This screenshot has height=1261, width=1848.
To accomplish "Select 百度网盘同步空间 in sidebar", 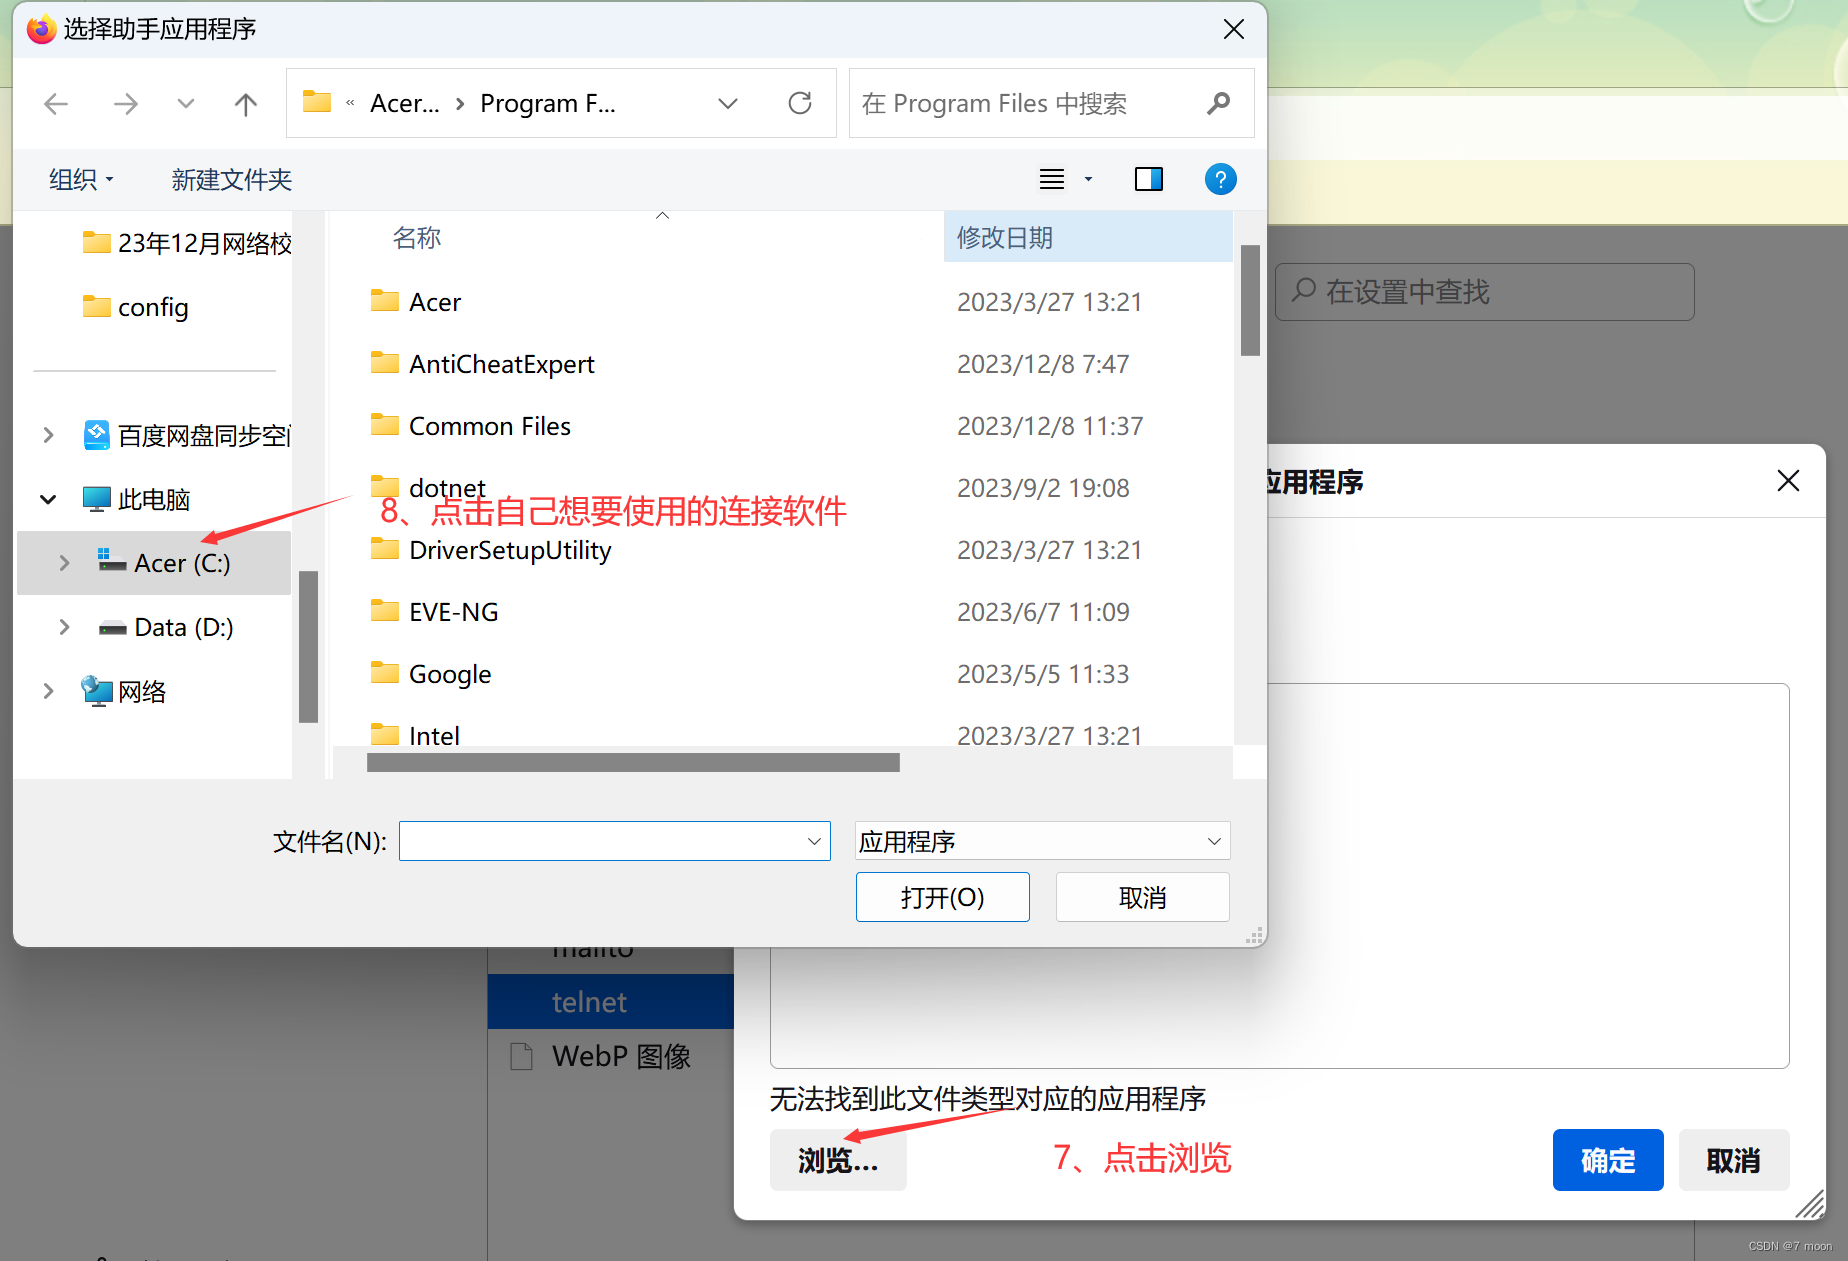I will [x=187, y=435].
